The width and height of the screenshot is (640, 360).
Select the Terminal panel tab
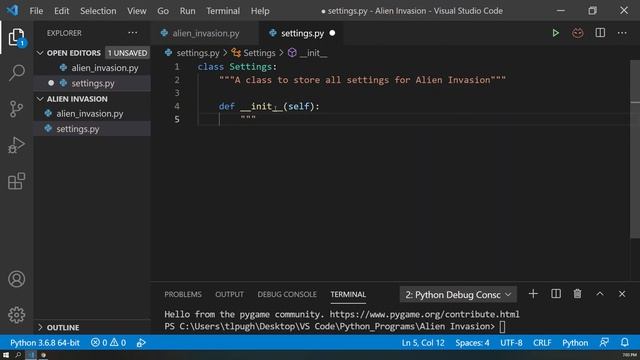[x=348, y=294]
